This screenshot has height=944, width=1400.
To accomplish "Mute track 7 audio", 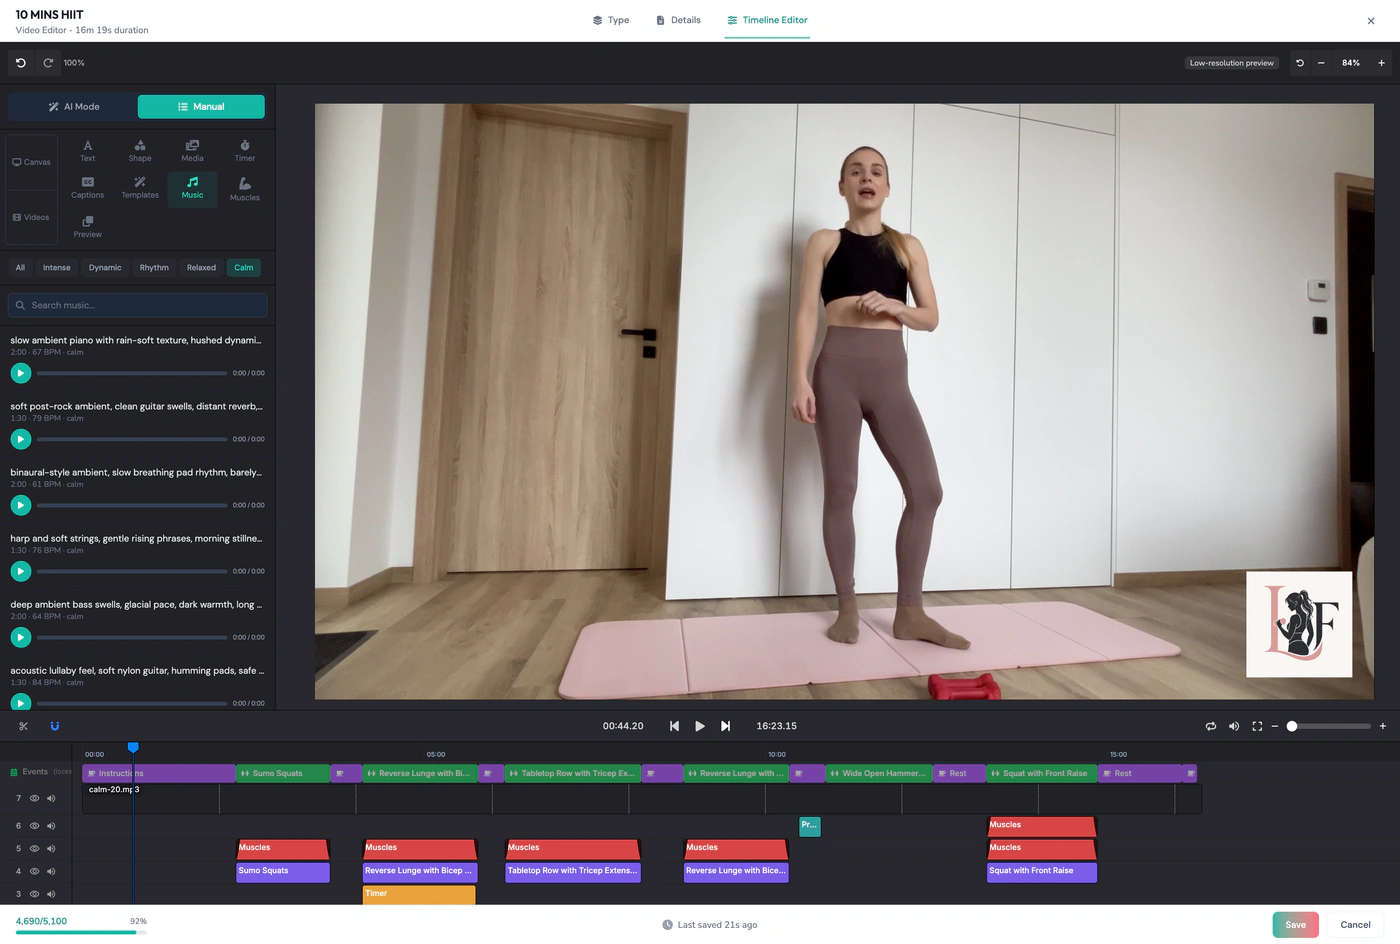I will [x=51, y=798].
